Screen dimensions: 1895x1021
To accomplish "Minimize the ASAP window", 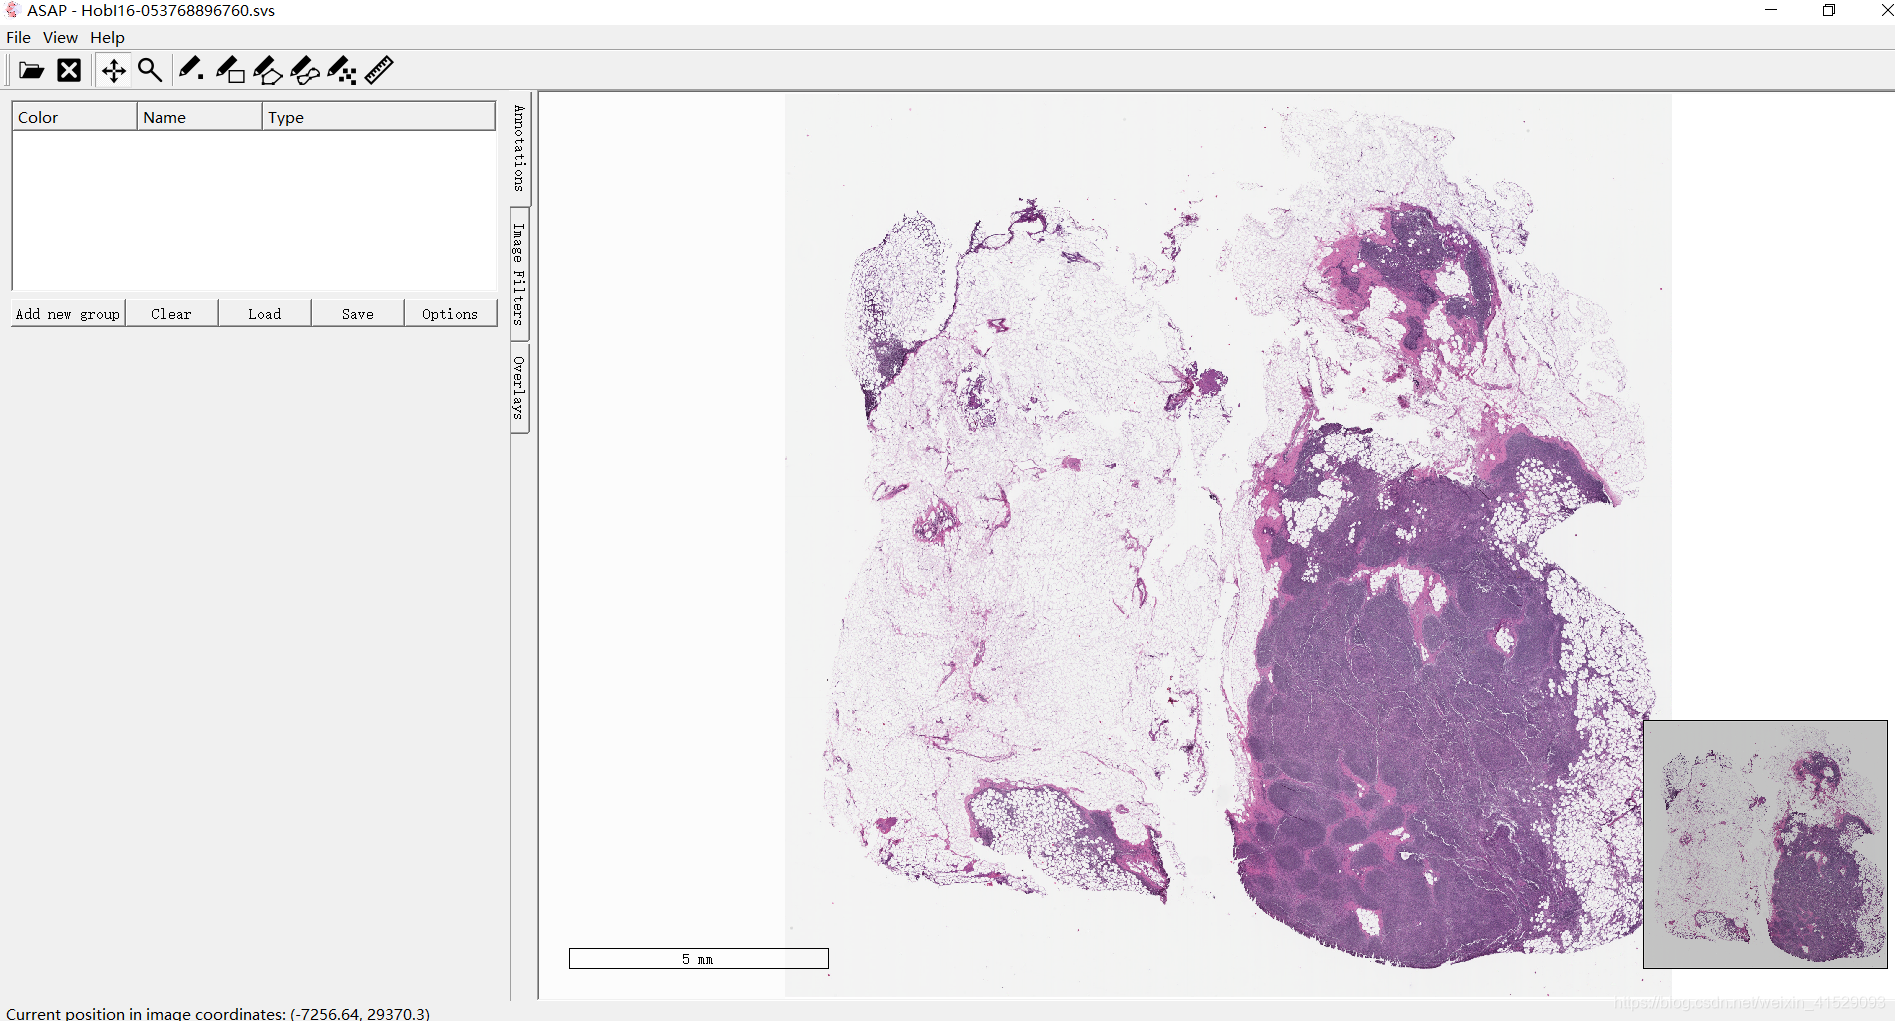I will (1771, 10).
